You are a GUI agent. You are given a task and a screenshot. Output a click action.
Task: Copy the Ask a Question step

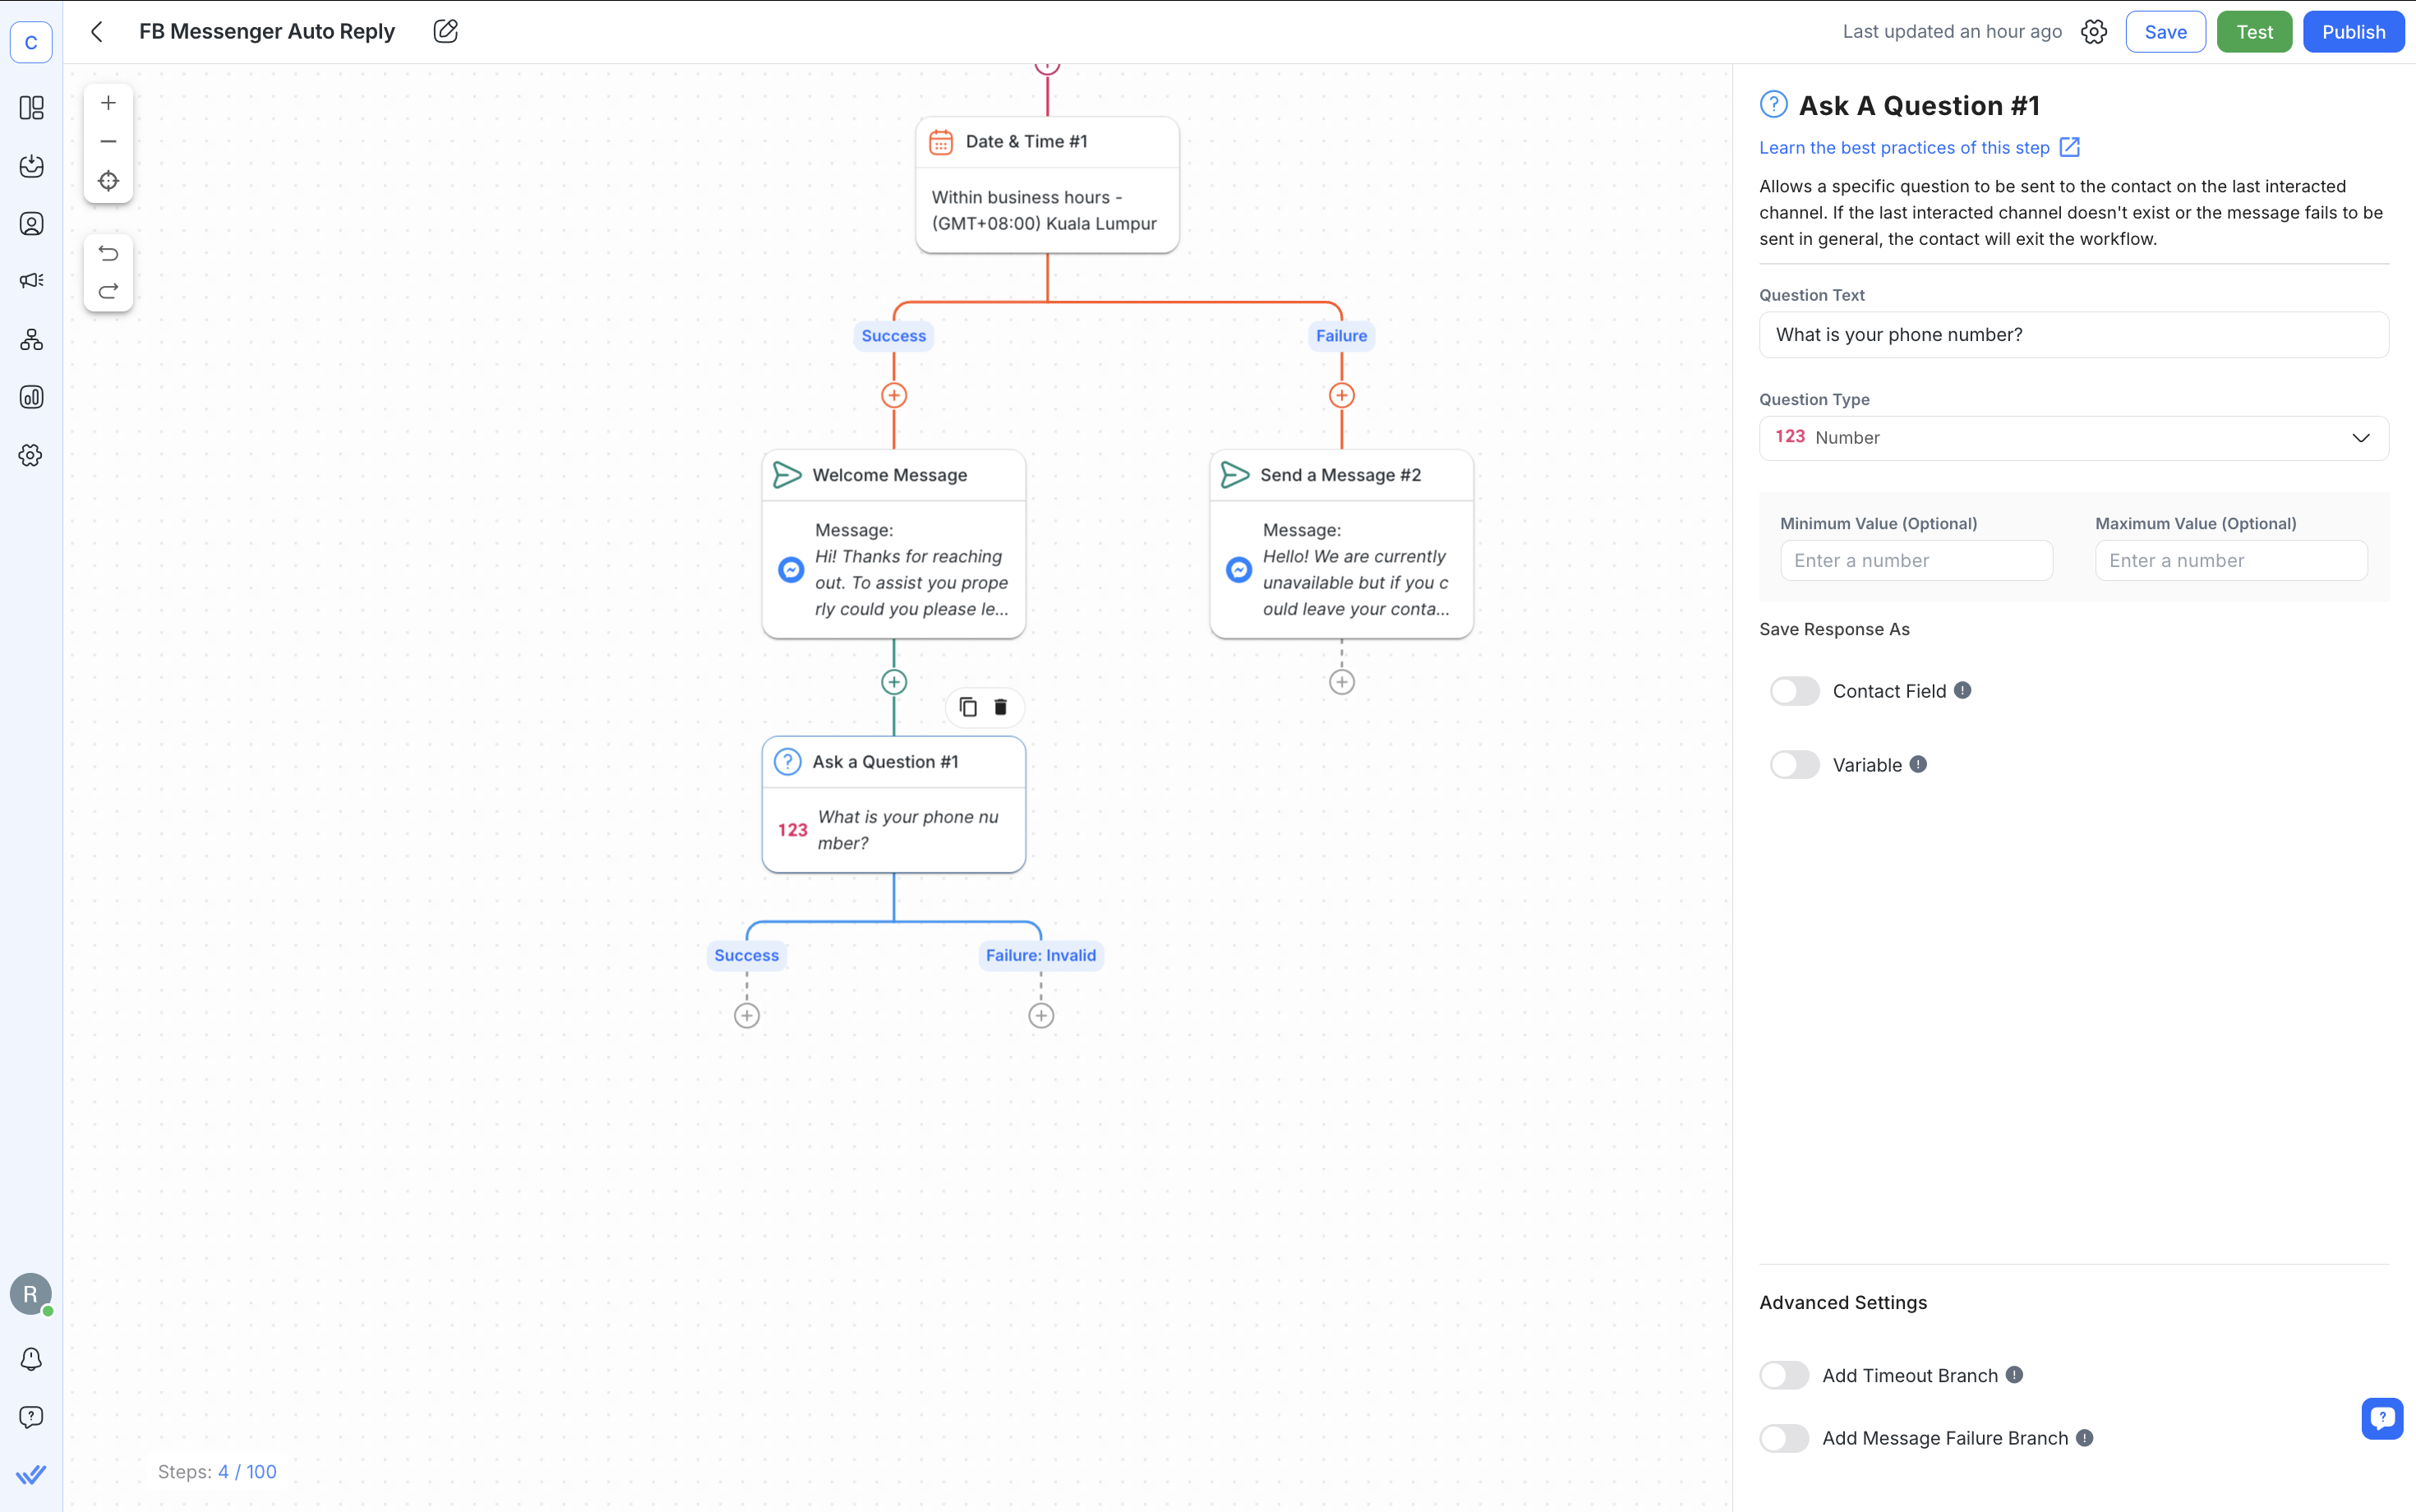tap(966, 707)
